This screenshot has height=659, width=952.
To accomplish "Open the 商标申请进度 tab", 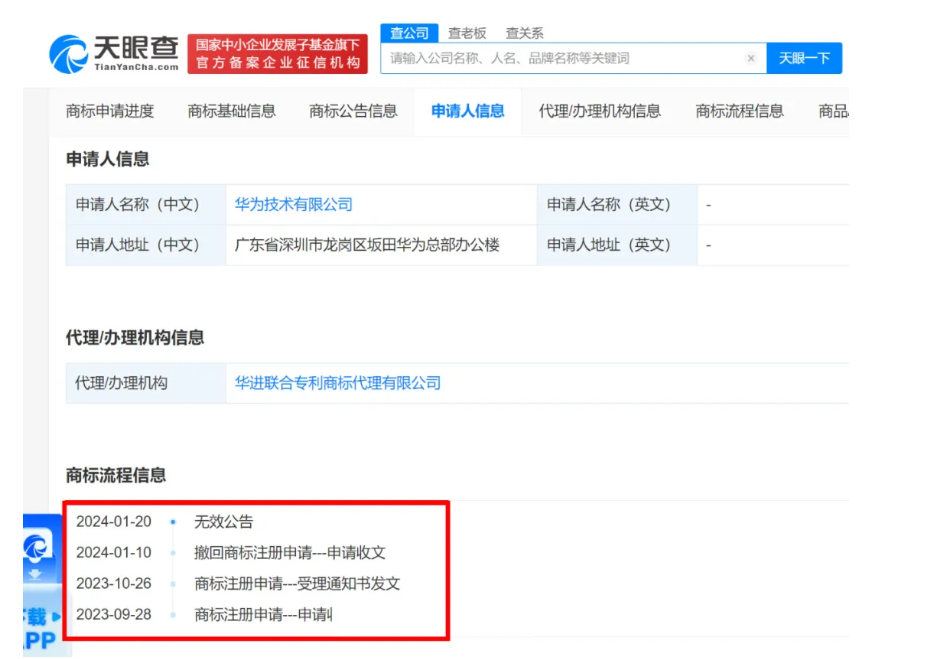I will [x=110, y=111].
